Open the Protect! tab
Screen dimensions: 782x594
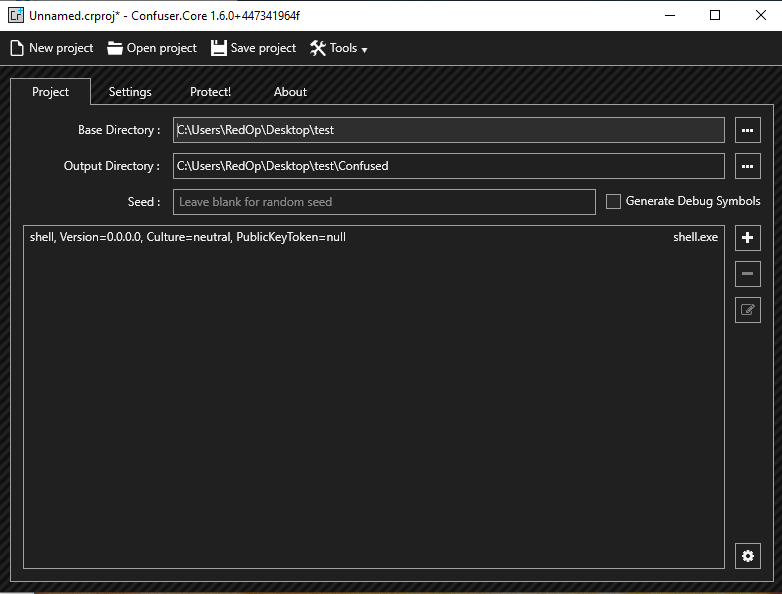(210, 92)
